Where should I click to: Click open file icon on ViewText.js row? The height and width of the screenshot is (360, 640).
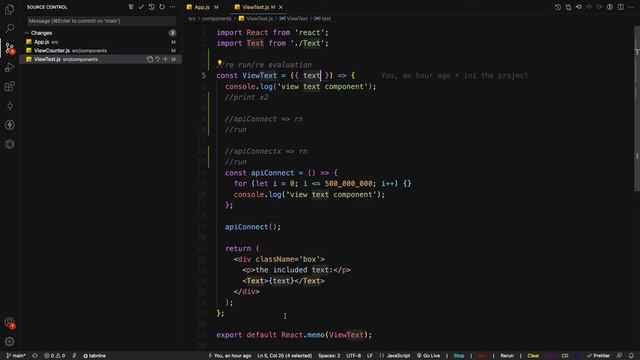click(x=150, y=59)
